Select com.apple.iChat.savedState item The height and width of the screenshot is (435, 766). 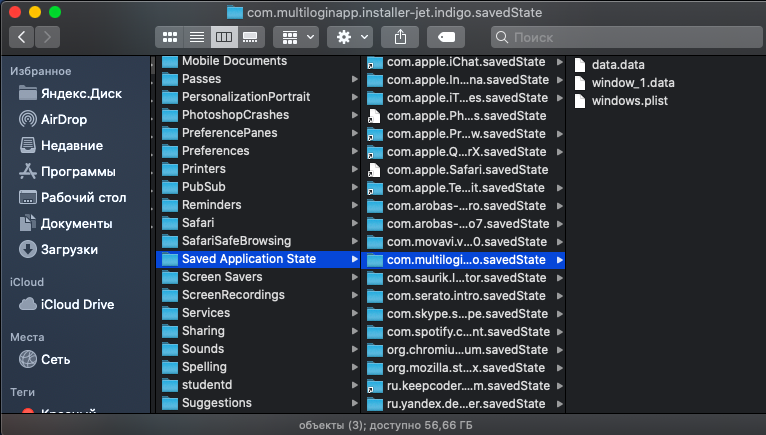point(464,62)
